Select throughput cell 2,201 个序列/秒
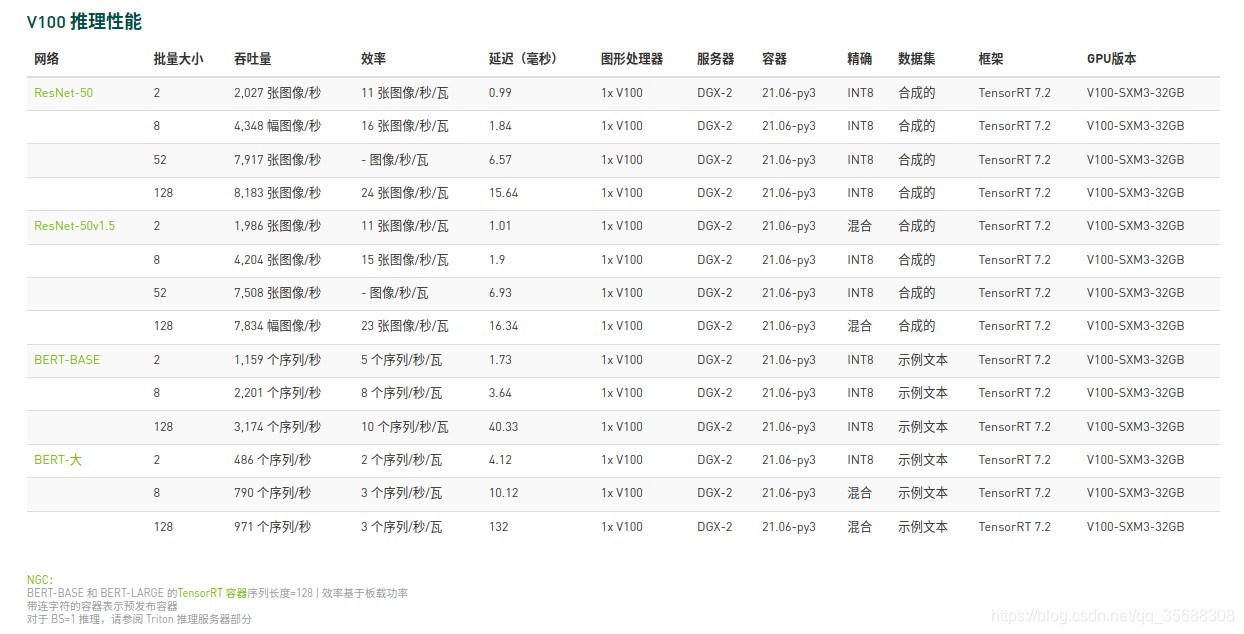 [277, 393]
